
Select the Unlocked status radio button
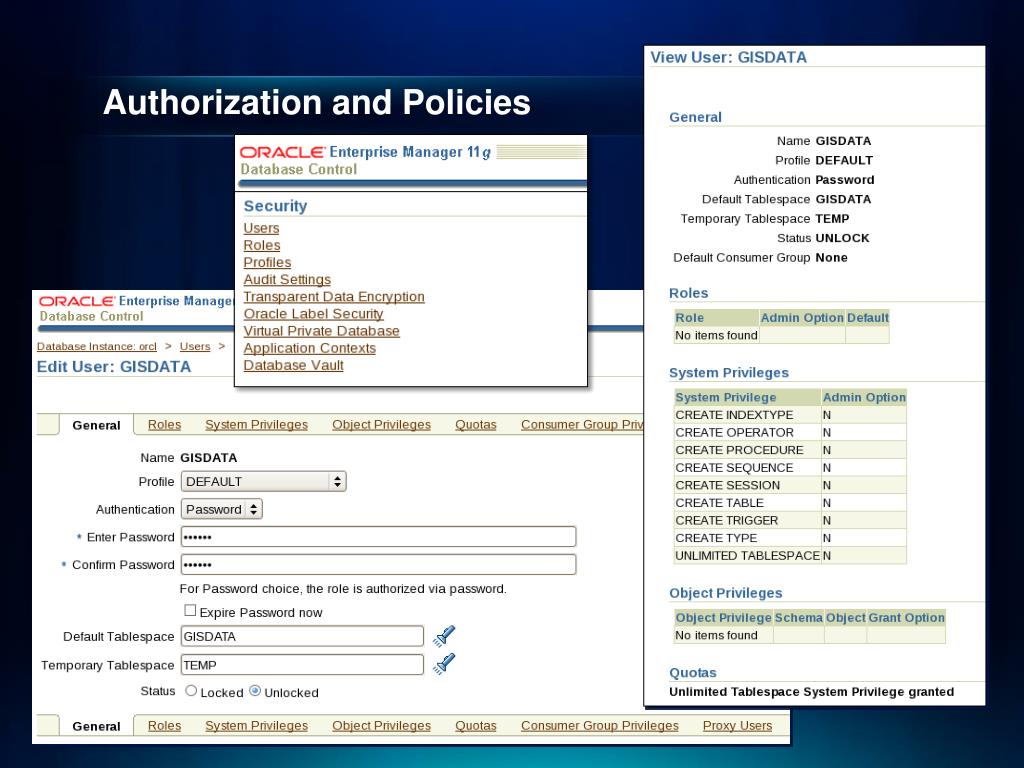click(255, 691)
